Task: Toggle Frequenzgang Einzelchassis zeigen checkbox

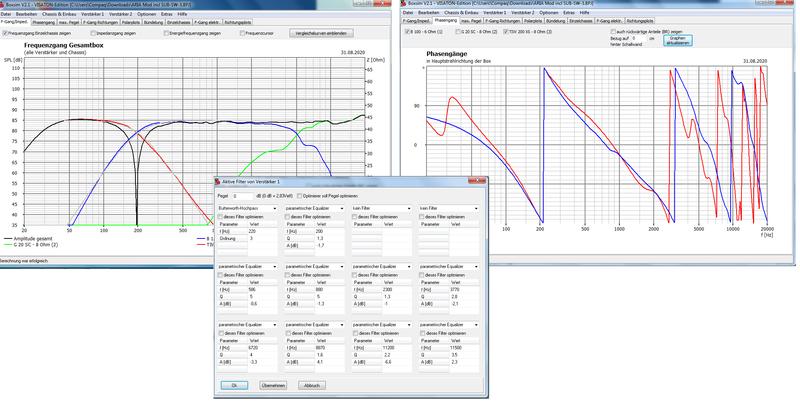Action: [5, 31]
